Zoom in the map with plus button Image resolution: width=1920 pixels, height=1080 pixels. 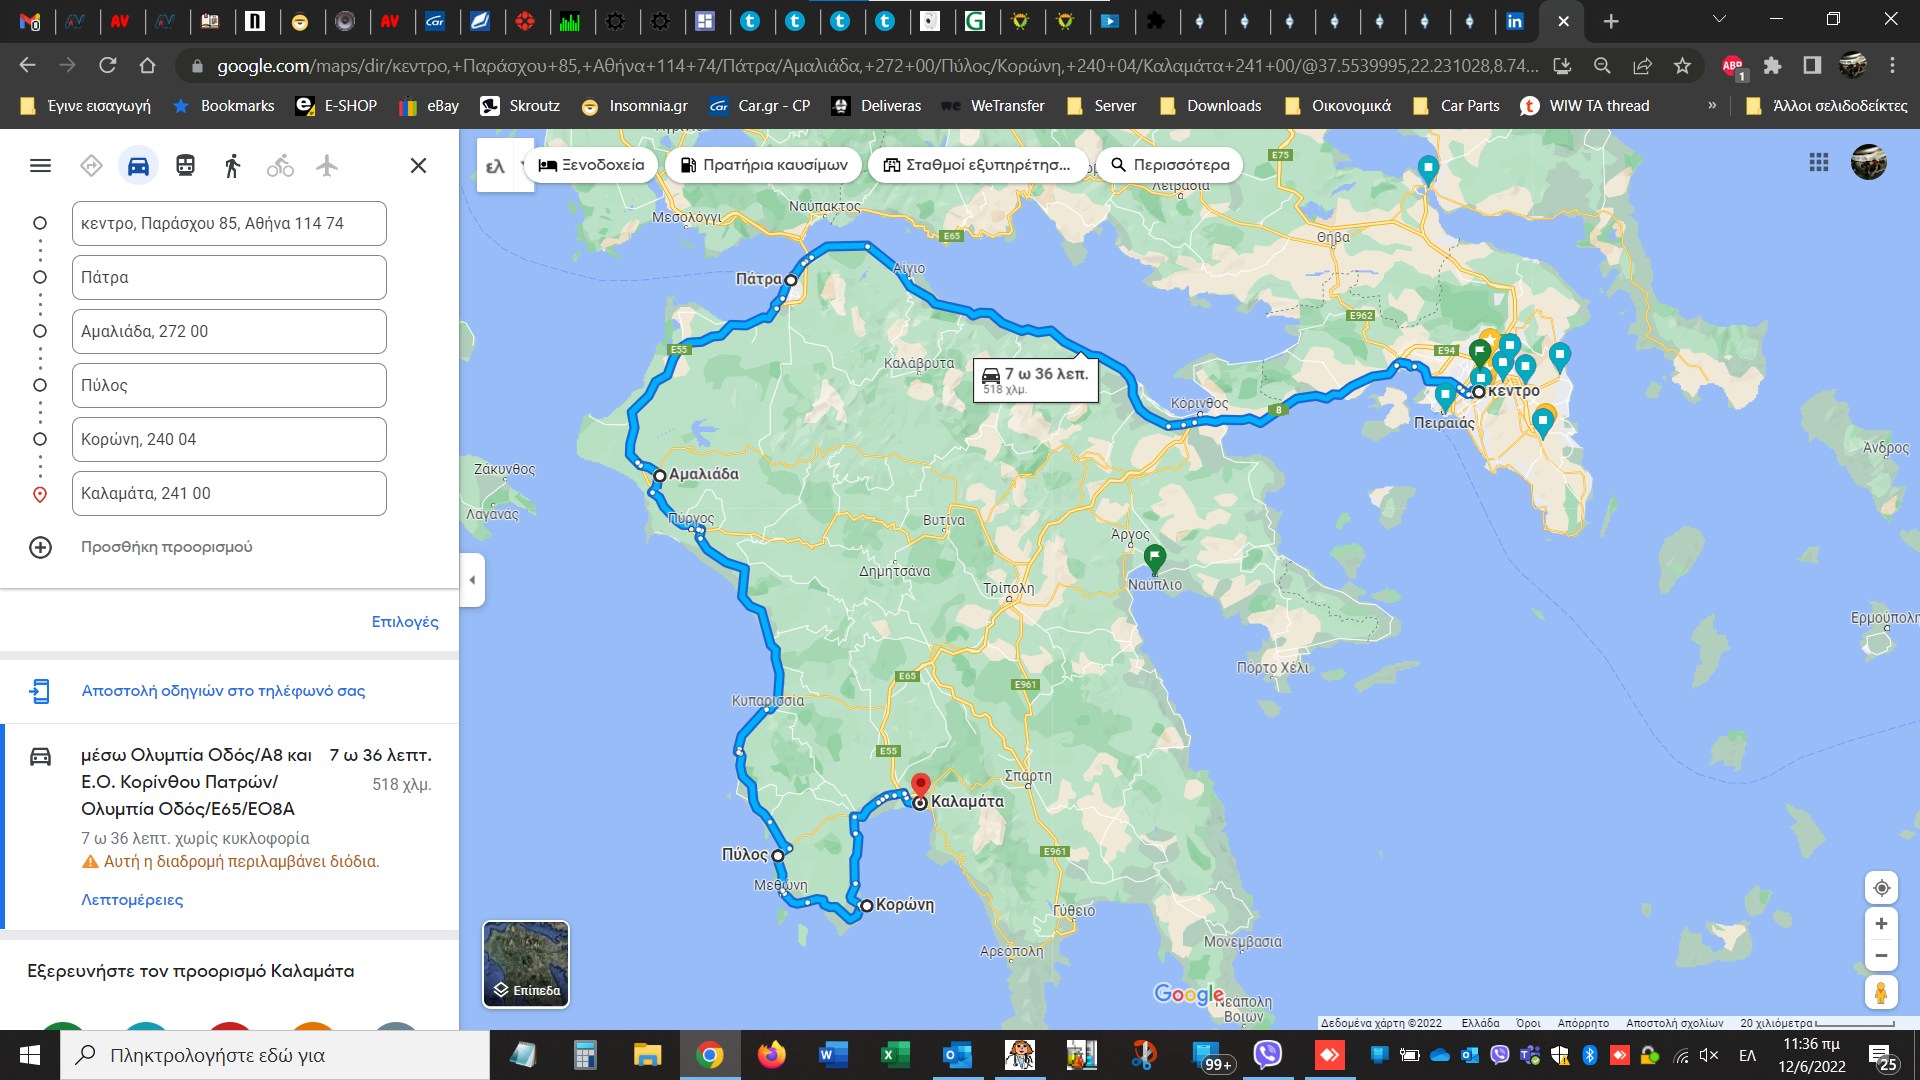click(x=1881, y=924)
